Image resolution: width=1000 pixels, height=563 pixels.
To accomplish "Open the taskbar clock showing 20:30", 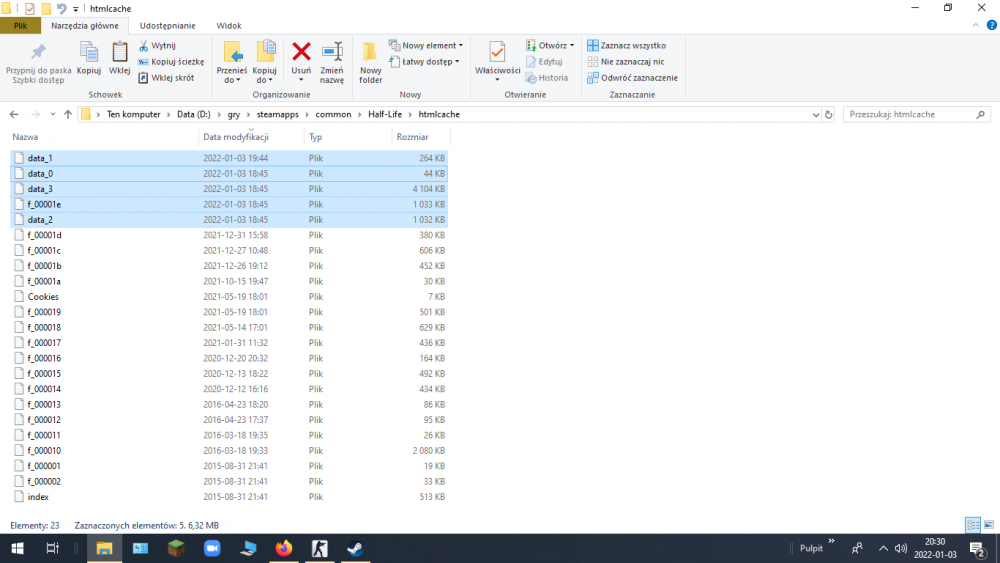I will coord(935,548).
